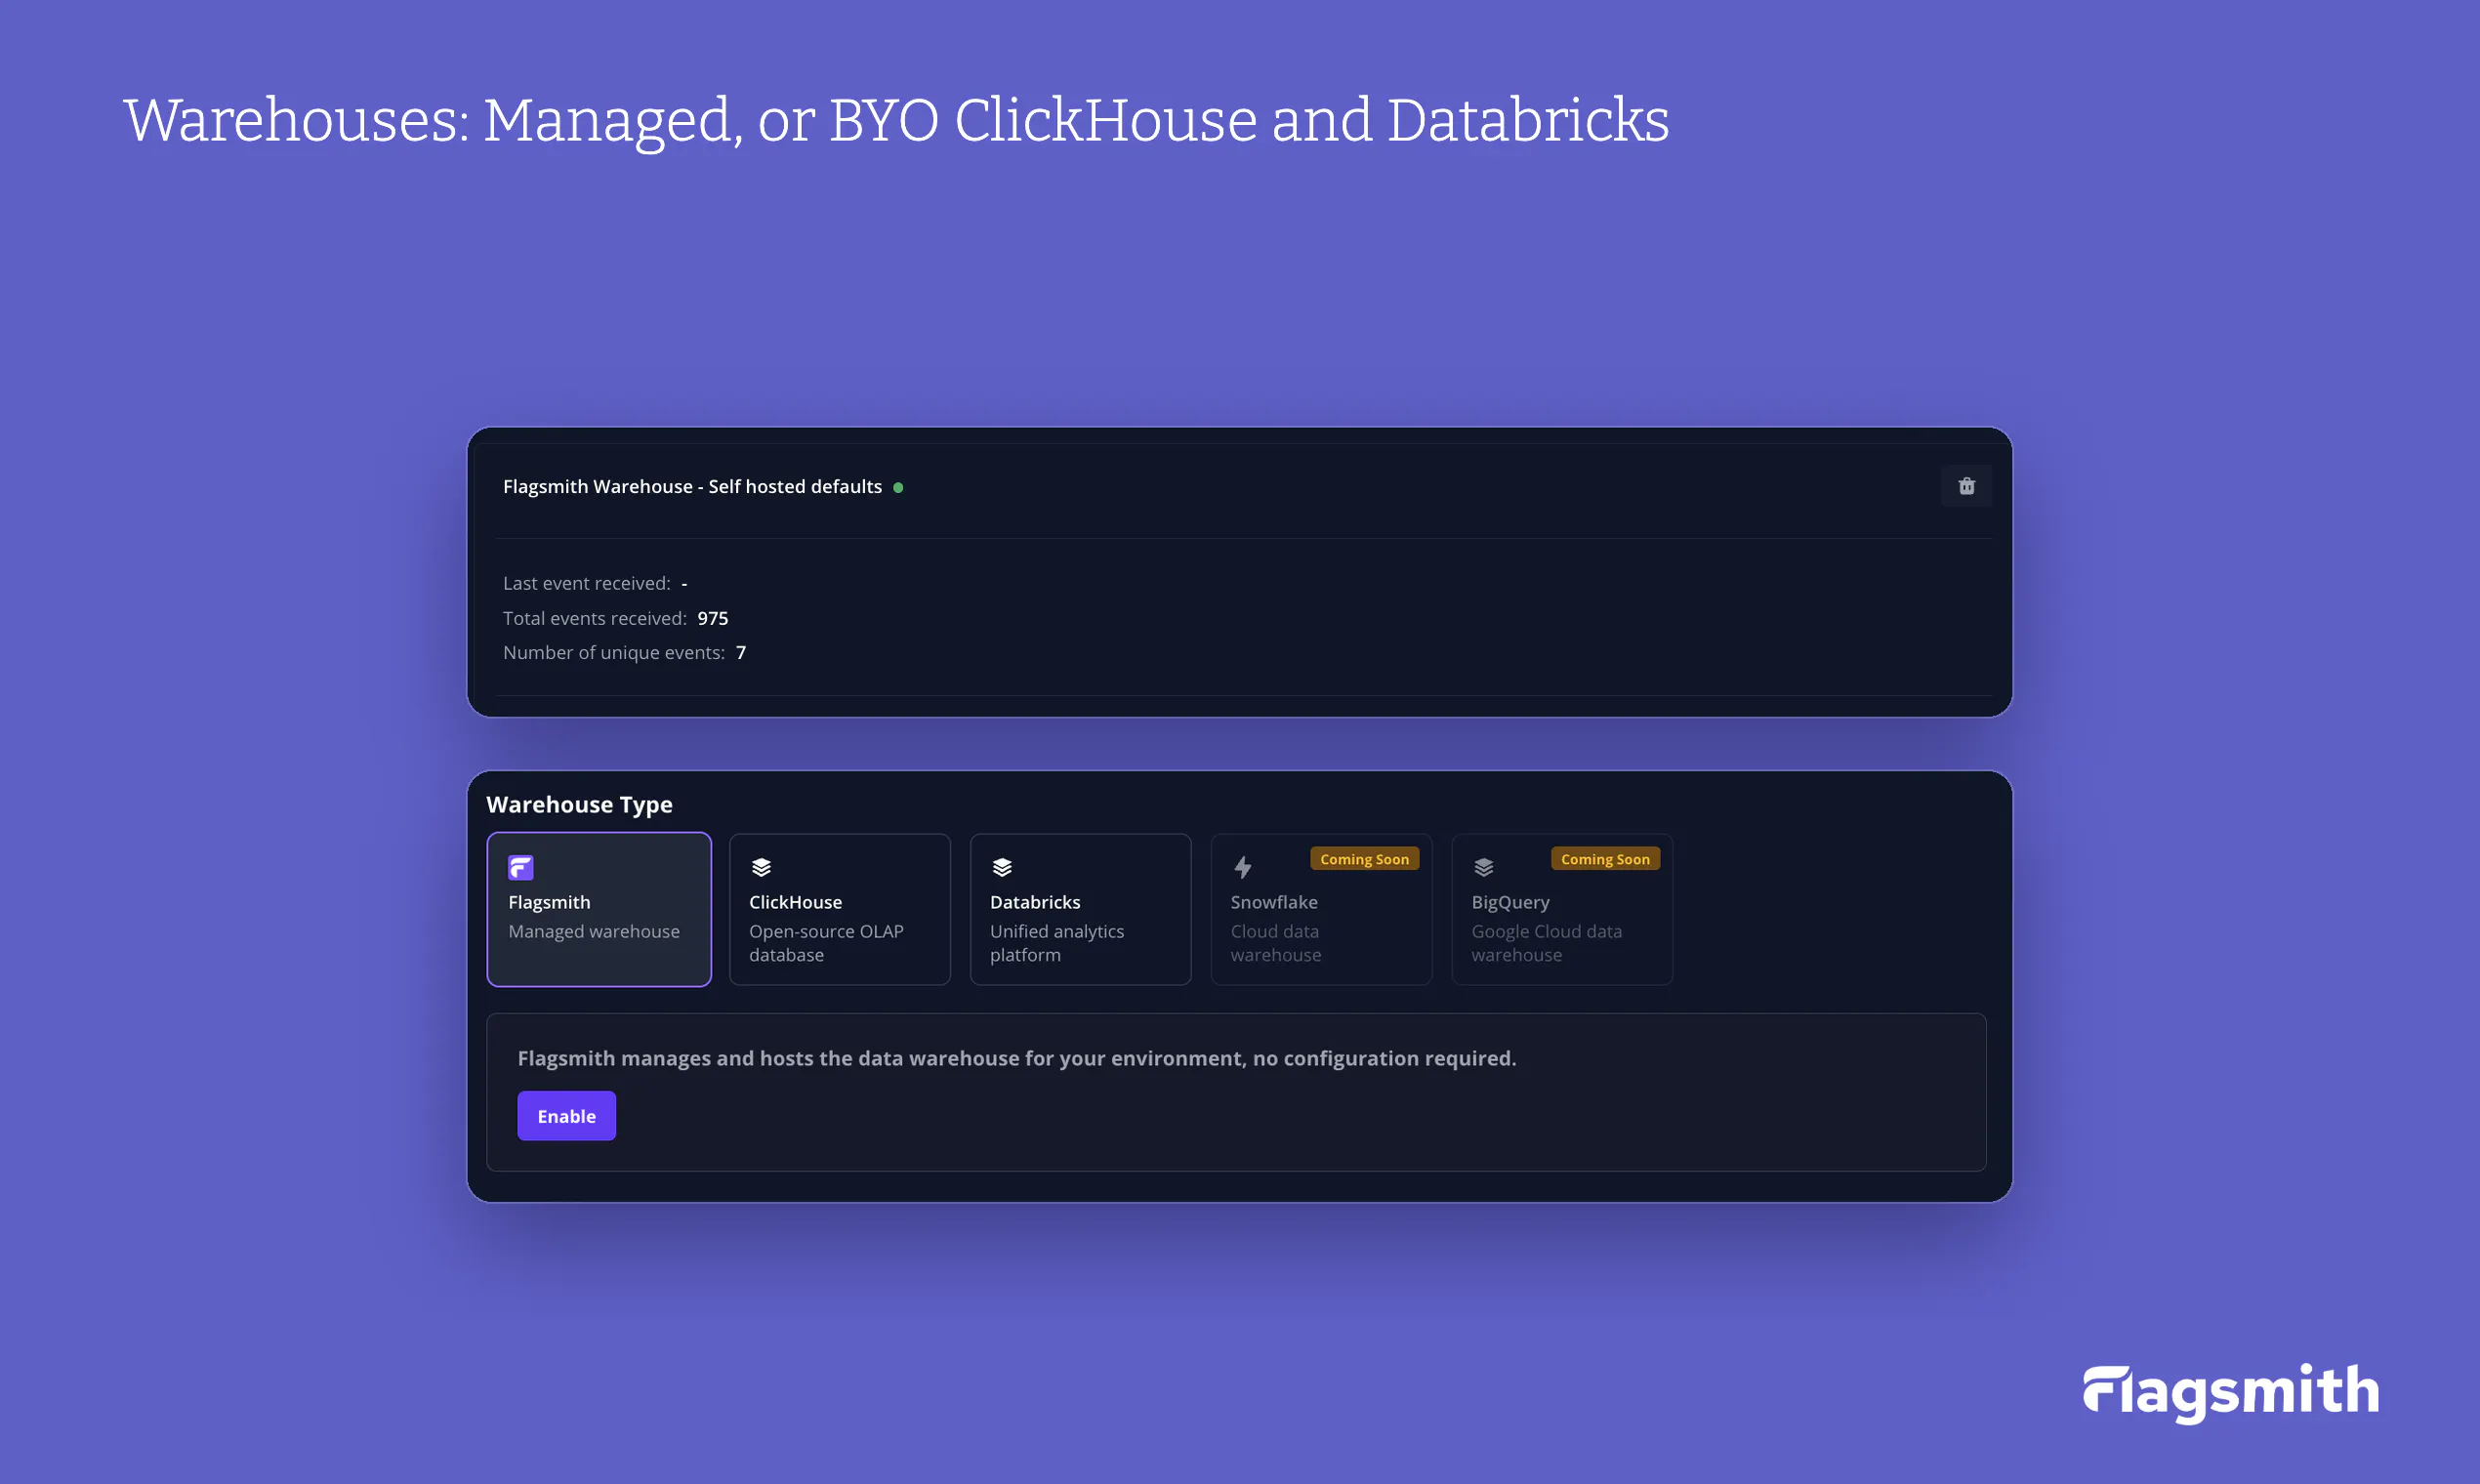Click the ClickHouse layers icon
This screenshot has height=1484, width=2480.
click(761, 867)
